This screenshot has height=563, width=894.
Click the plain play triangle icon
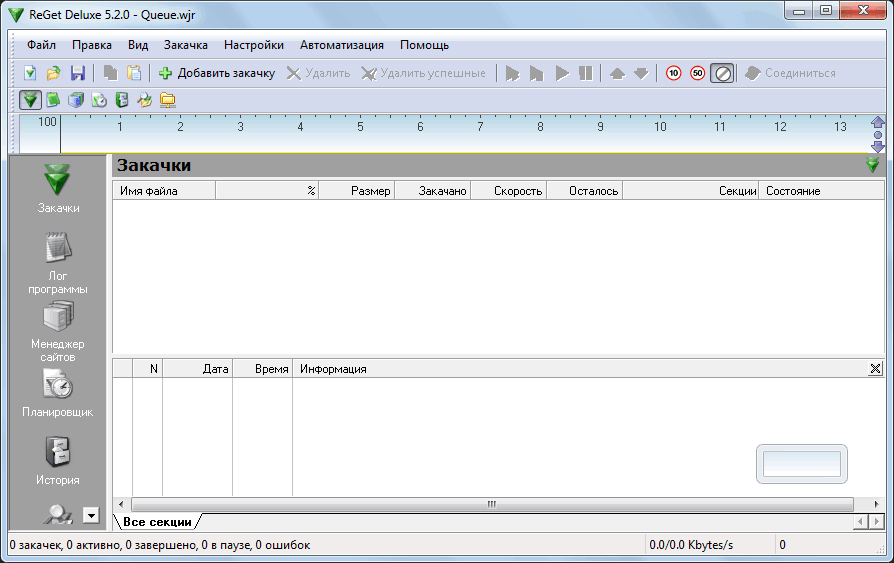click(x=562, y=73)
